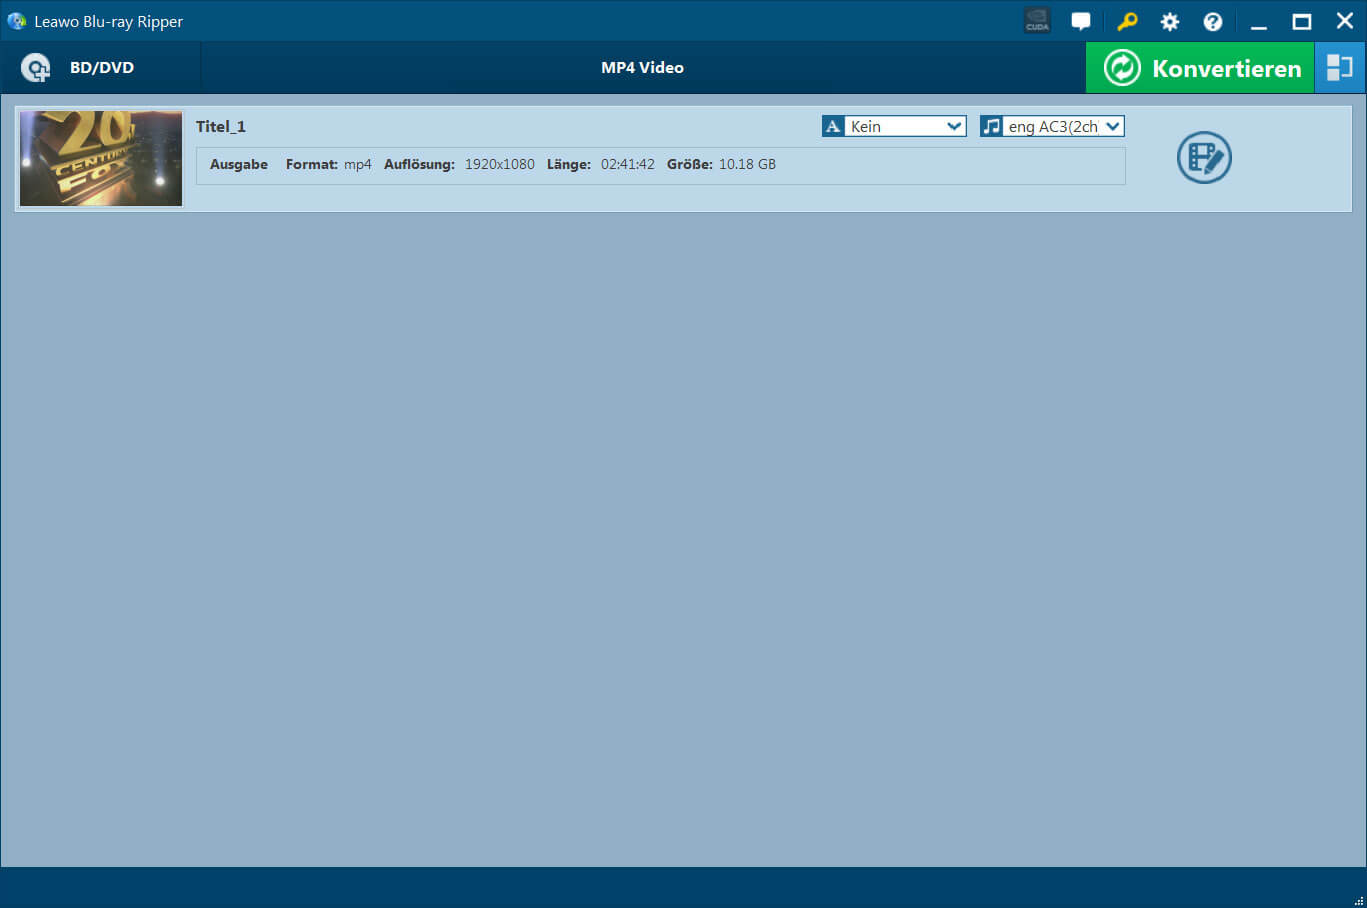Click the Leawo app logo icon

click(x=16, y=21)
